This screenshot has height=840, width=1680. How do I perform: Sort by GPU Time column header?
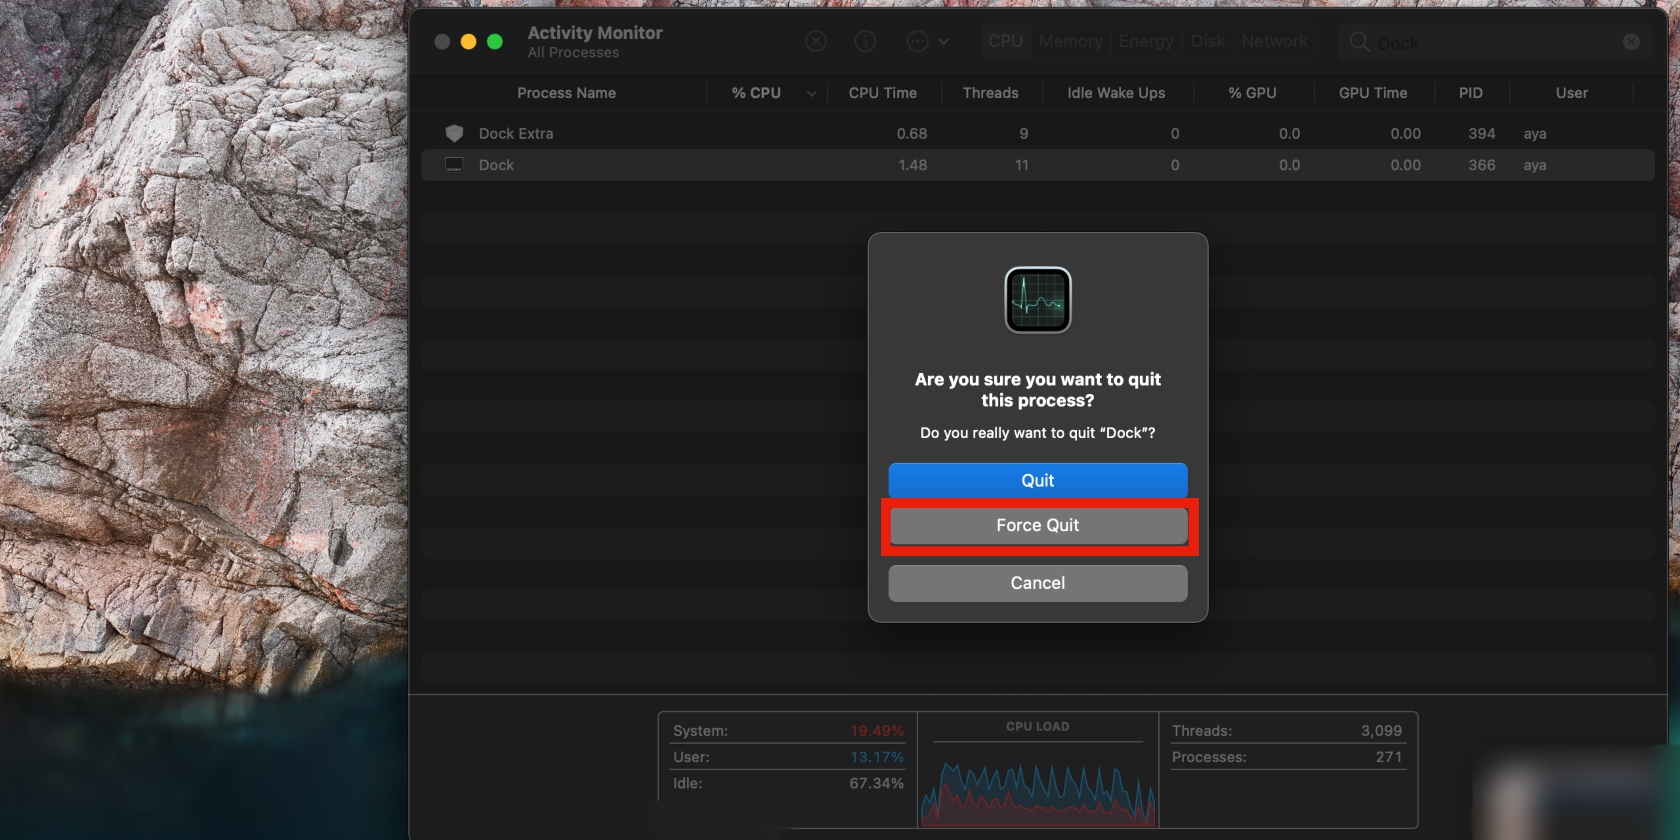1373,93
